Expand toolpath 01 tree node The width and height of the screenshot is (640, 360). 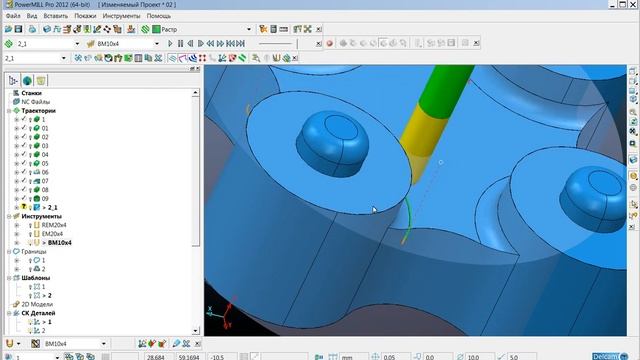17,128
